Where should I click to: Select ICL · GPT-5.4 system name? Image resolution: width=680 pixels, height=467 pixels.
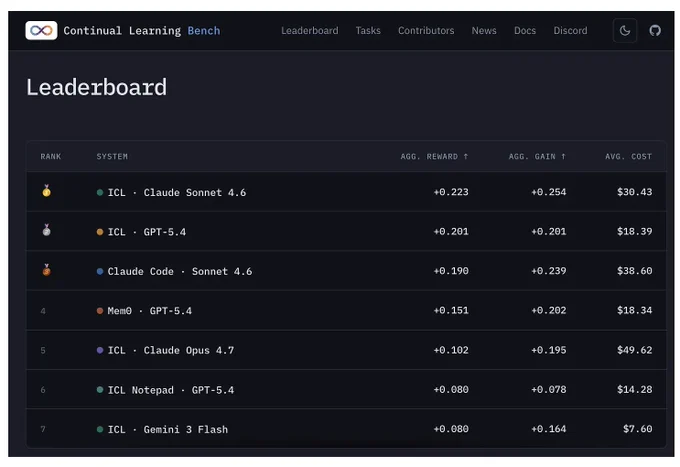pos(147,232)
